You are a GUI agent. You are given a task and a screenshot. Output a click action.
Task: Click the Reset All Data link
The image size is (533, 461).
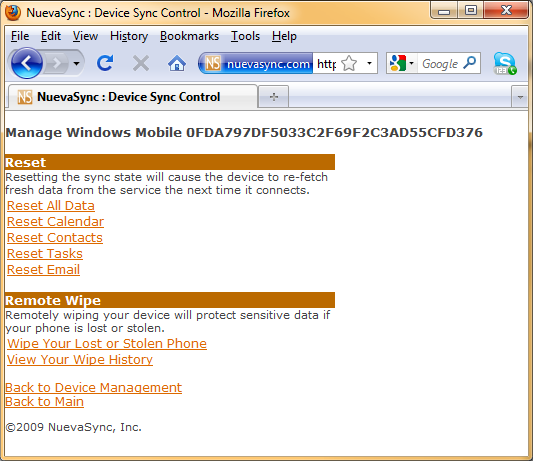(x=51, y=206)
